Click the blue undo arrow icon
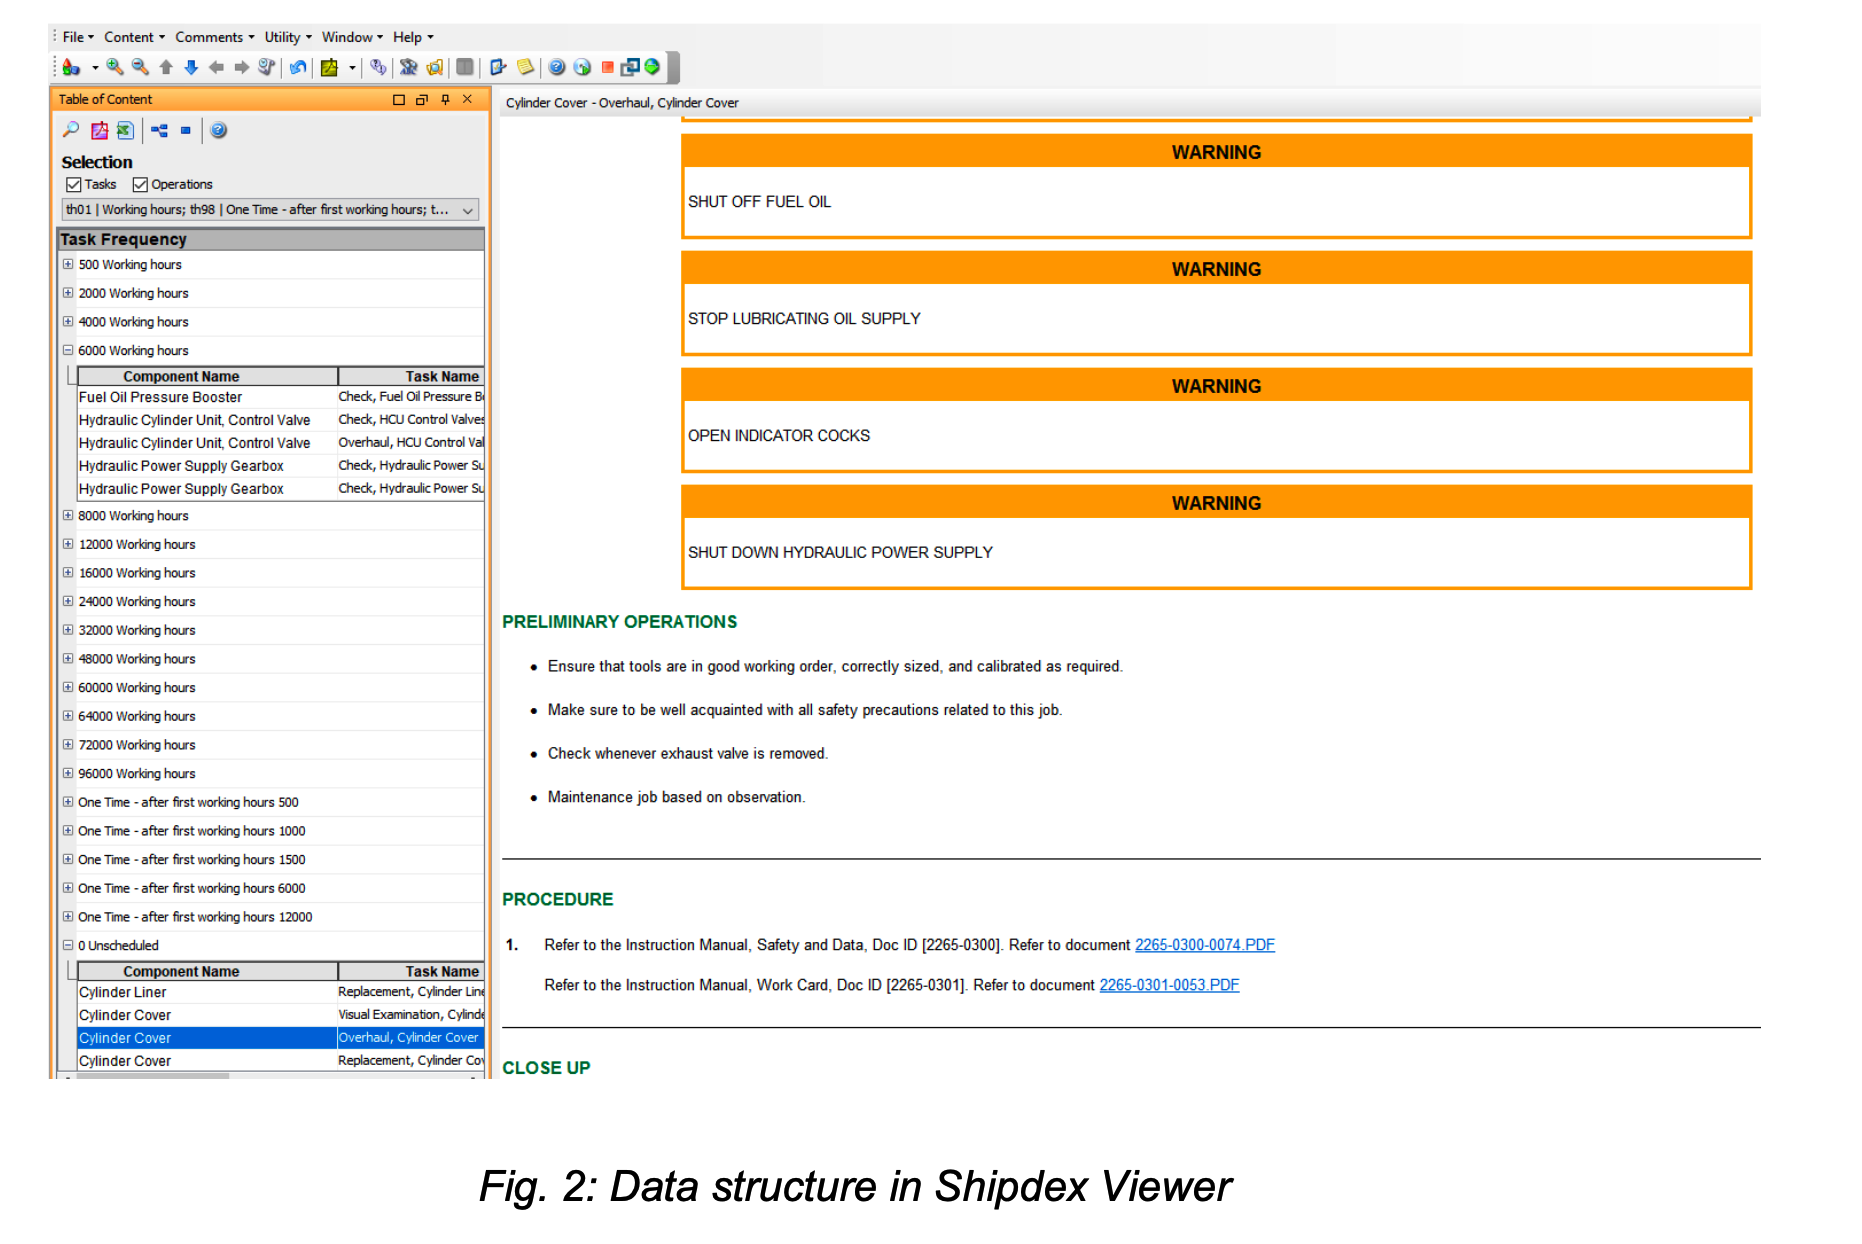 pos(298,67)
